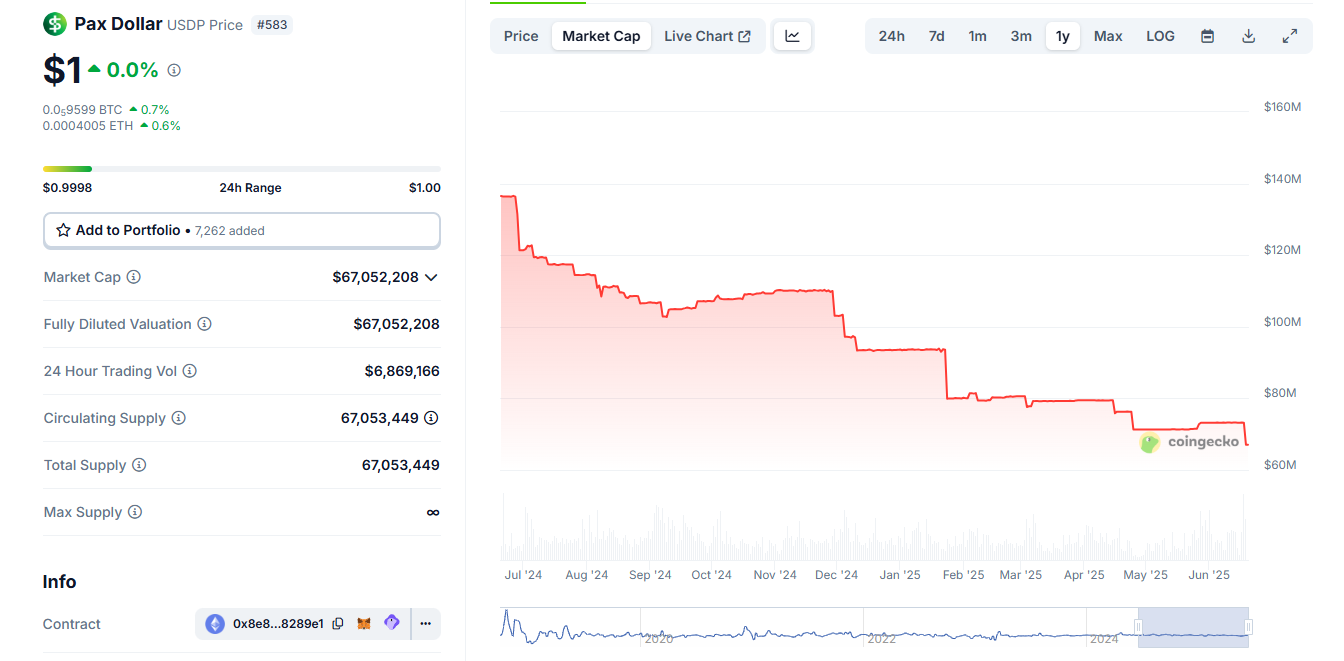Open the calendar date picker icon

click(x=1207, y=35)
